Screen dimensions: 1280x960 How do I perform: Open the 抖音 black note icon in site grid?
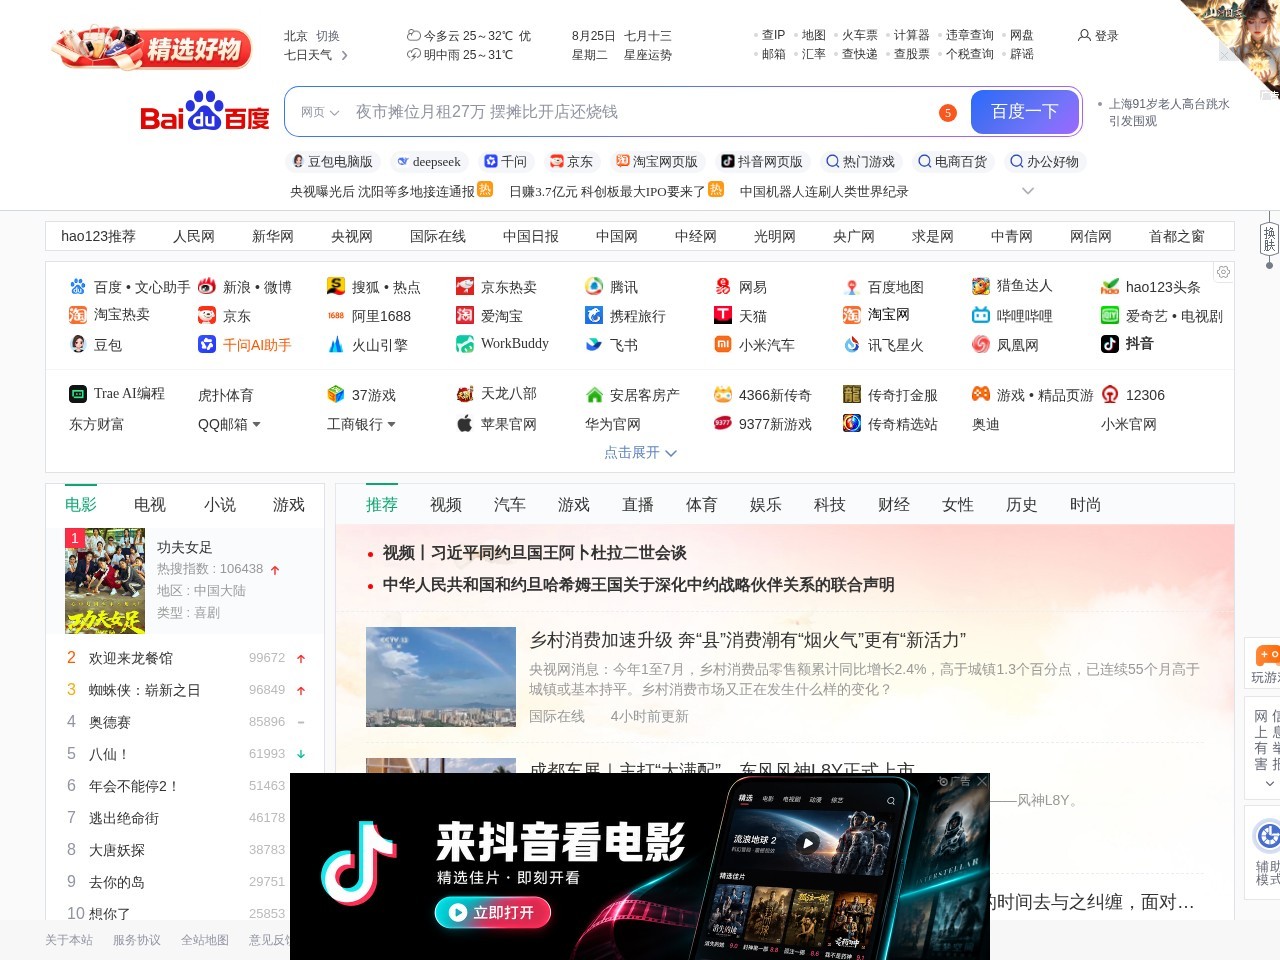pyautogui.click(x=1110, y=344)
